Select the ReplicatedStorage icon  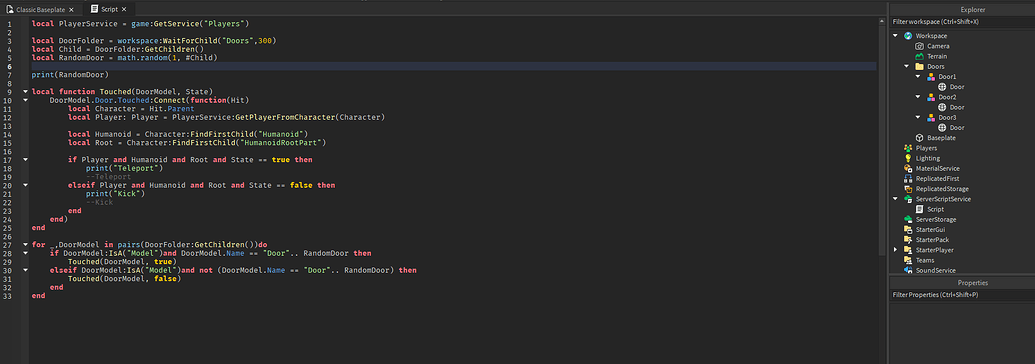(908, 189)
